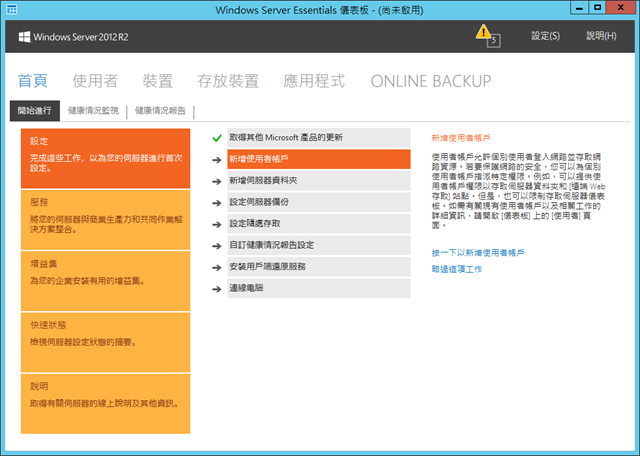Select the 健康情況監視 sub-tab
The width and height of the screenshot is (640, 456).
[x=93, y=111]
